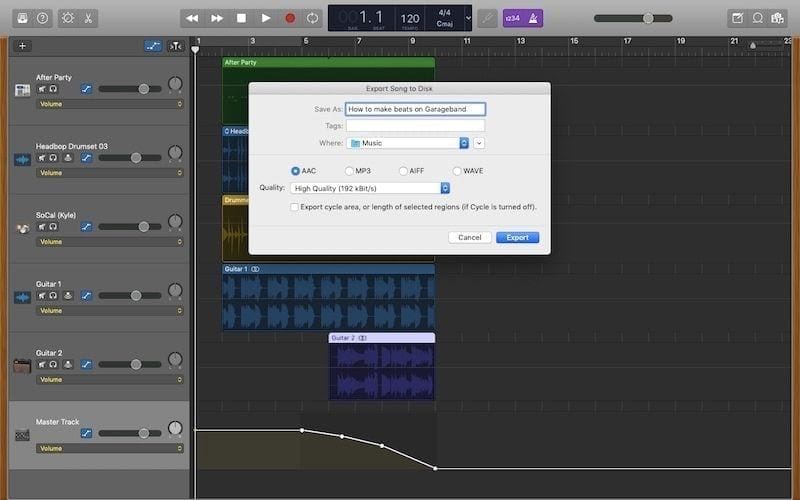Click the Fast Forward button
800x500 pixels.
coord(217,18)
